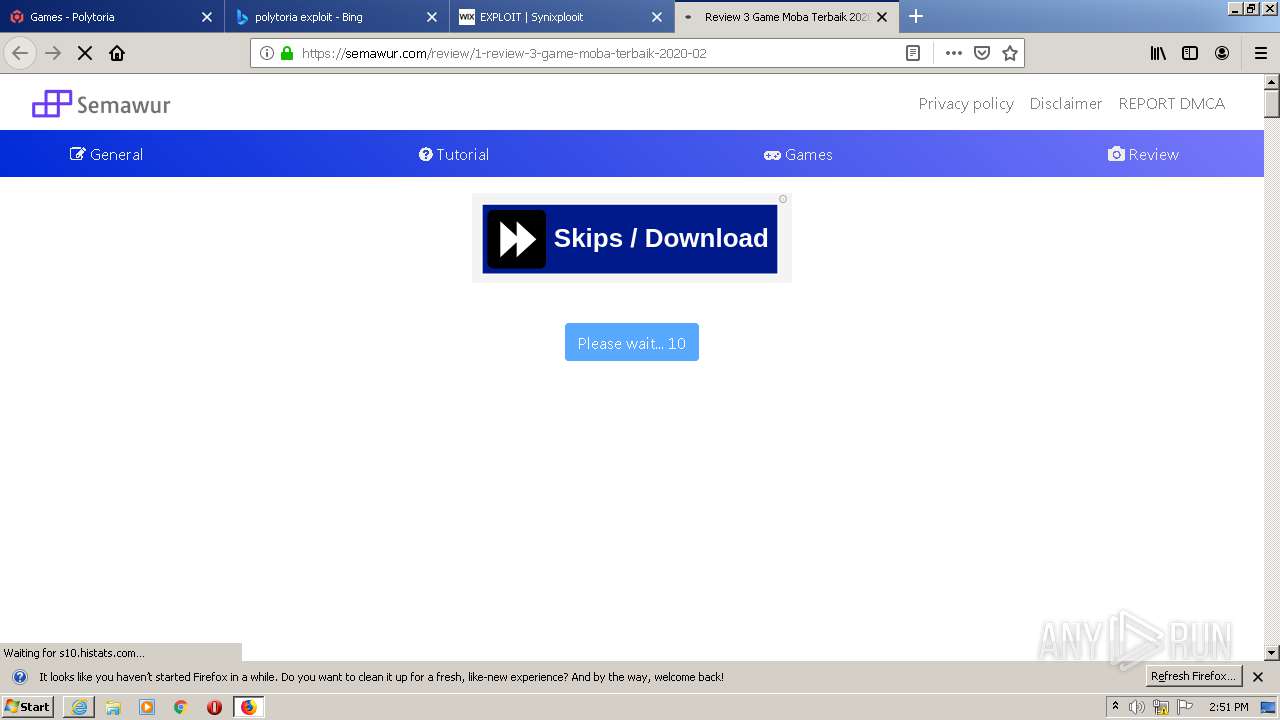Open the Privacy policy link
Viewport: 1280px width, 720px height.
966,103
